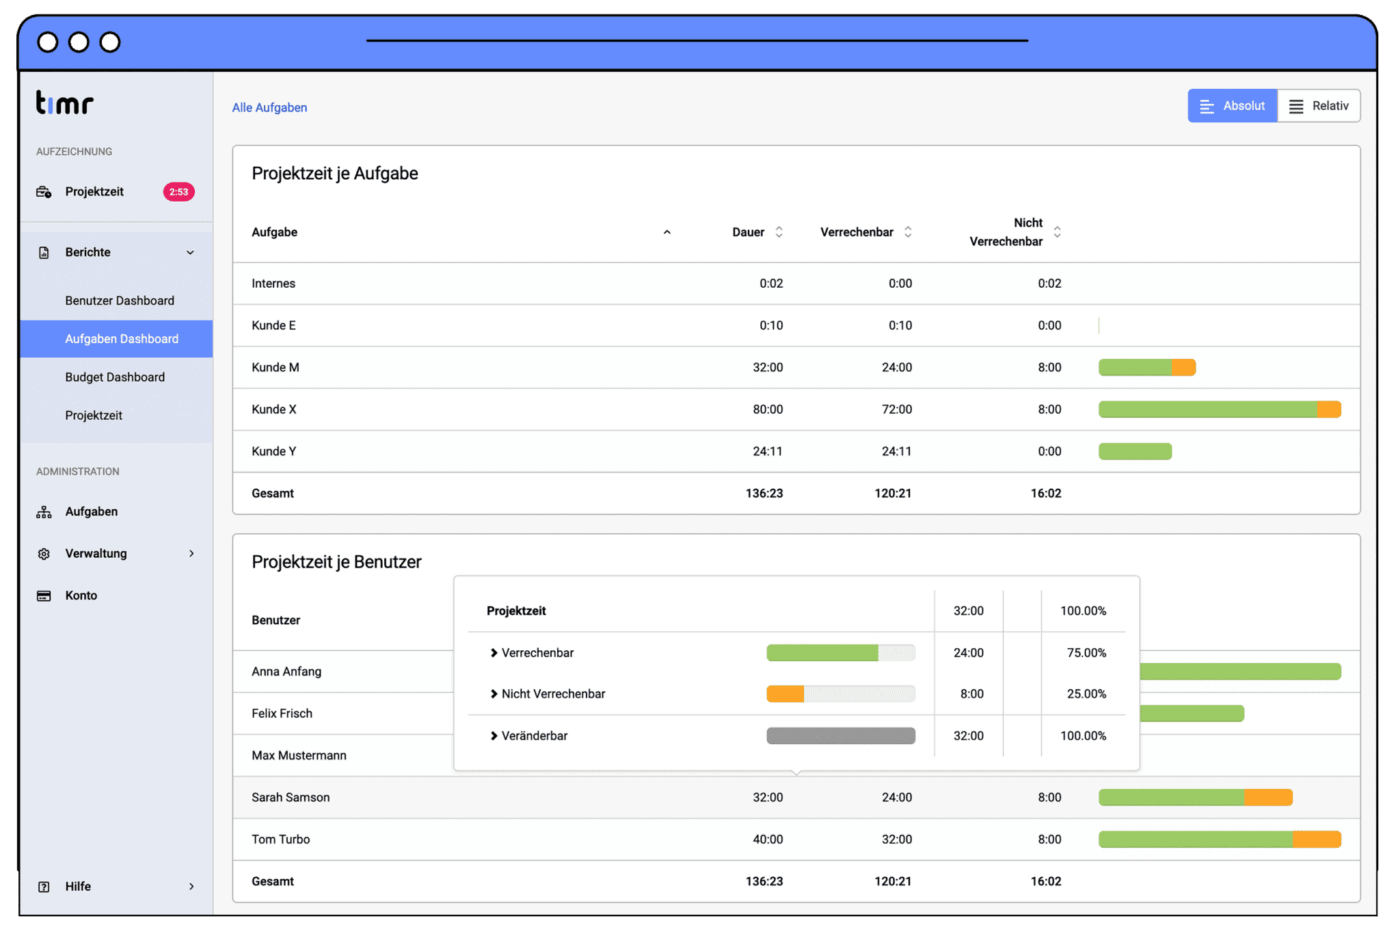
Task: Click the Aufgaben hierarchy icon
Action: pos(44,512)
